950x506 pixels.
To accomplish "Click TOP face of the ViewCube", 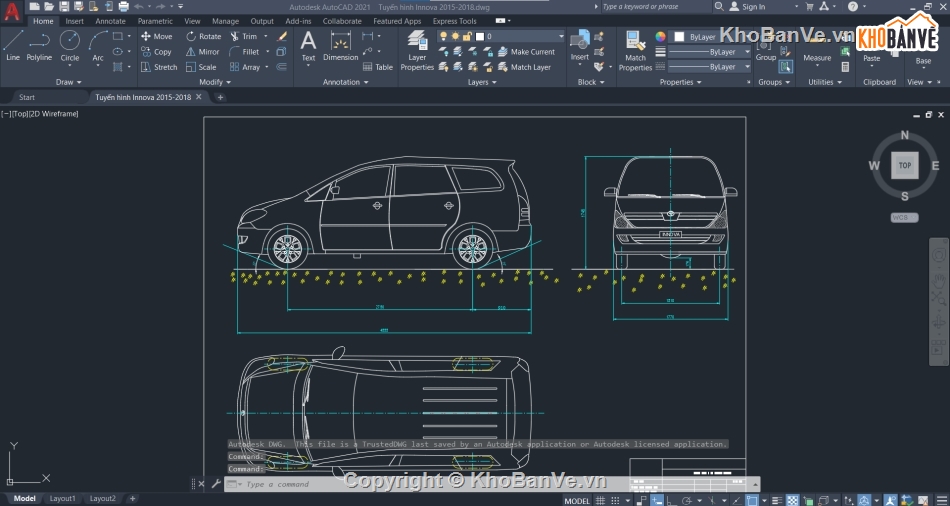I will coord(905,165).
